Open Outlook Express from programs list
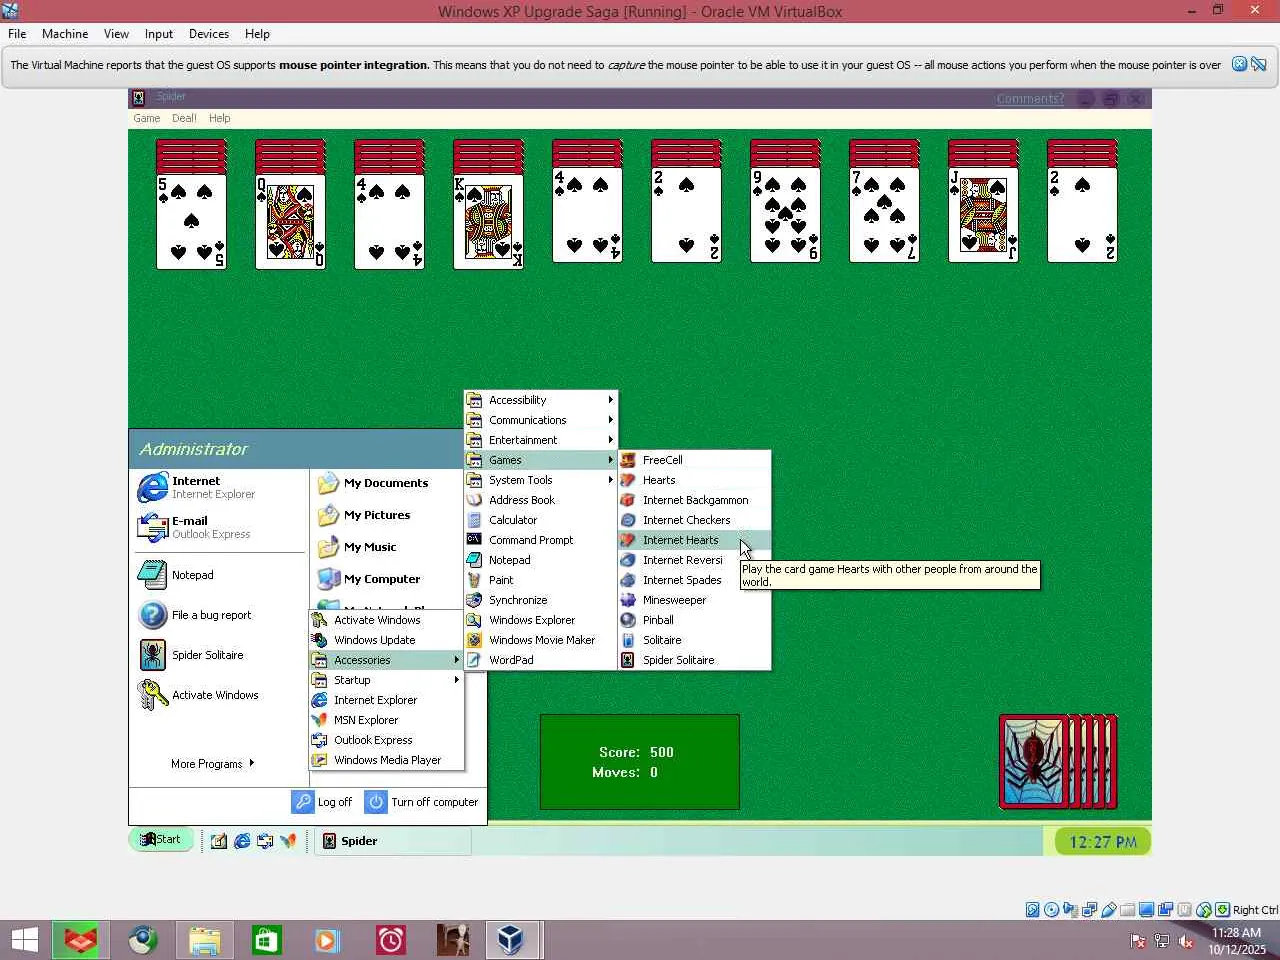 [387, 740]
